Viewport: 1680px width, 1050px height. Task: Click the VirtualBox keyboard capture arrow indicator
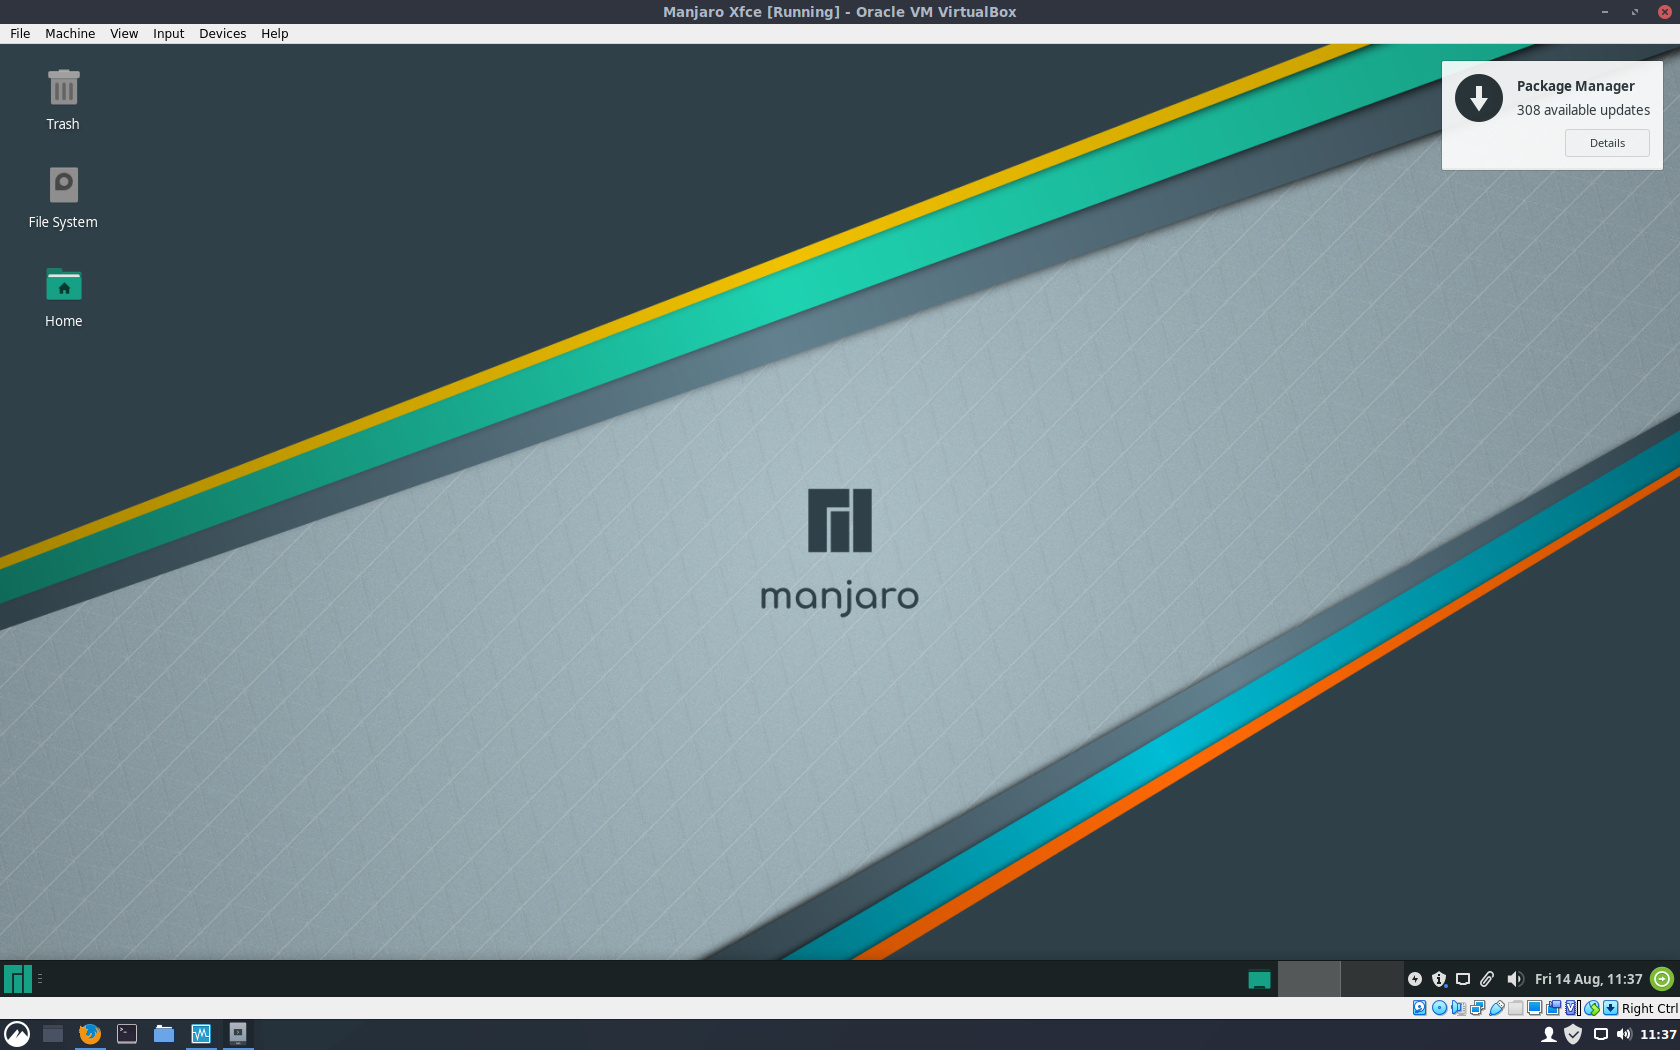click(x=1610, y=1008)
